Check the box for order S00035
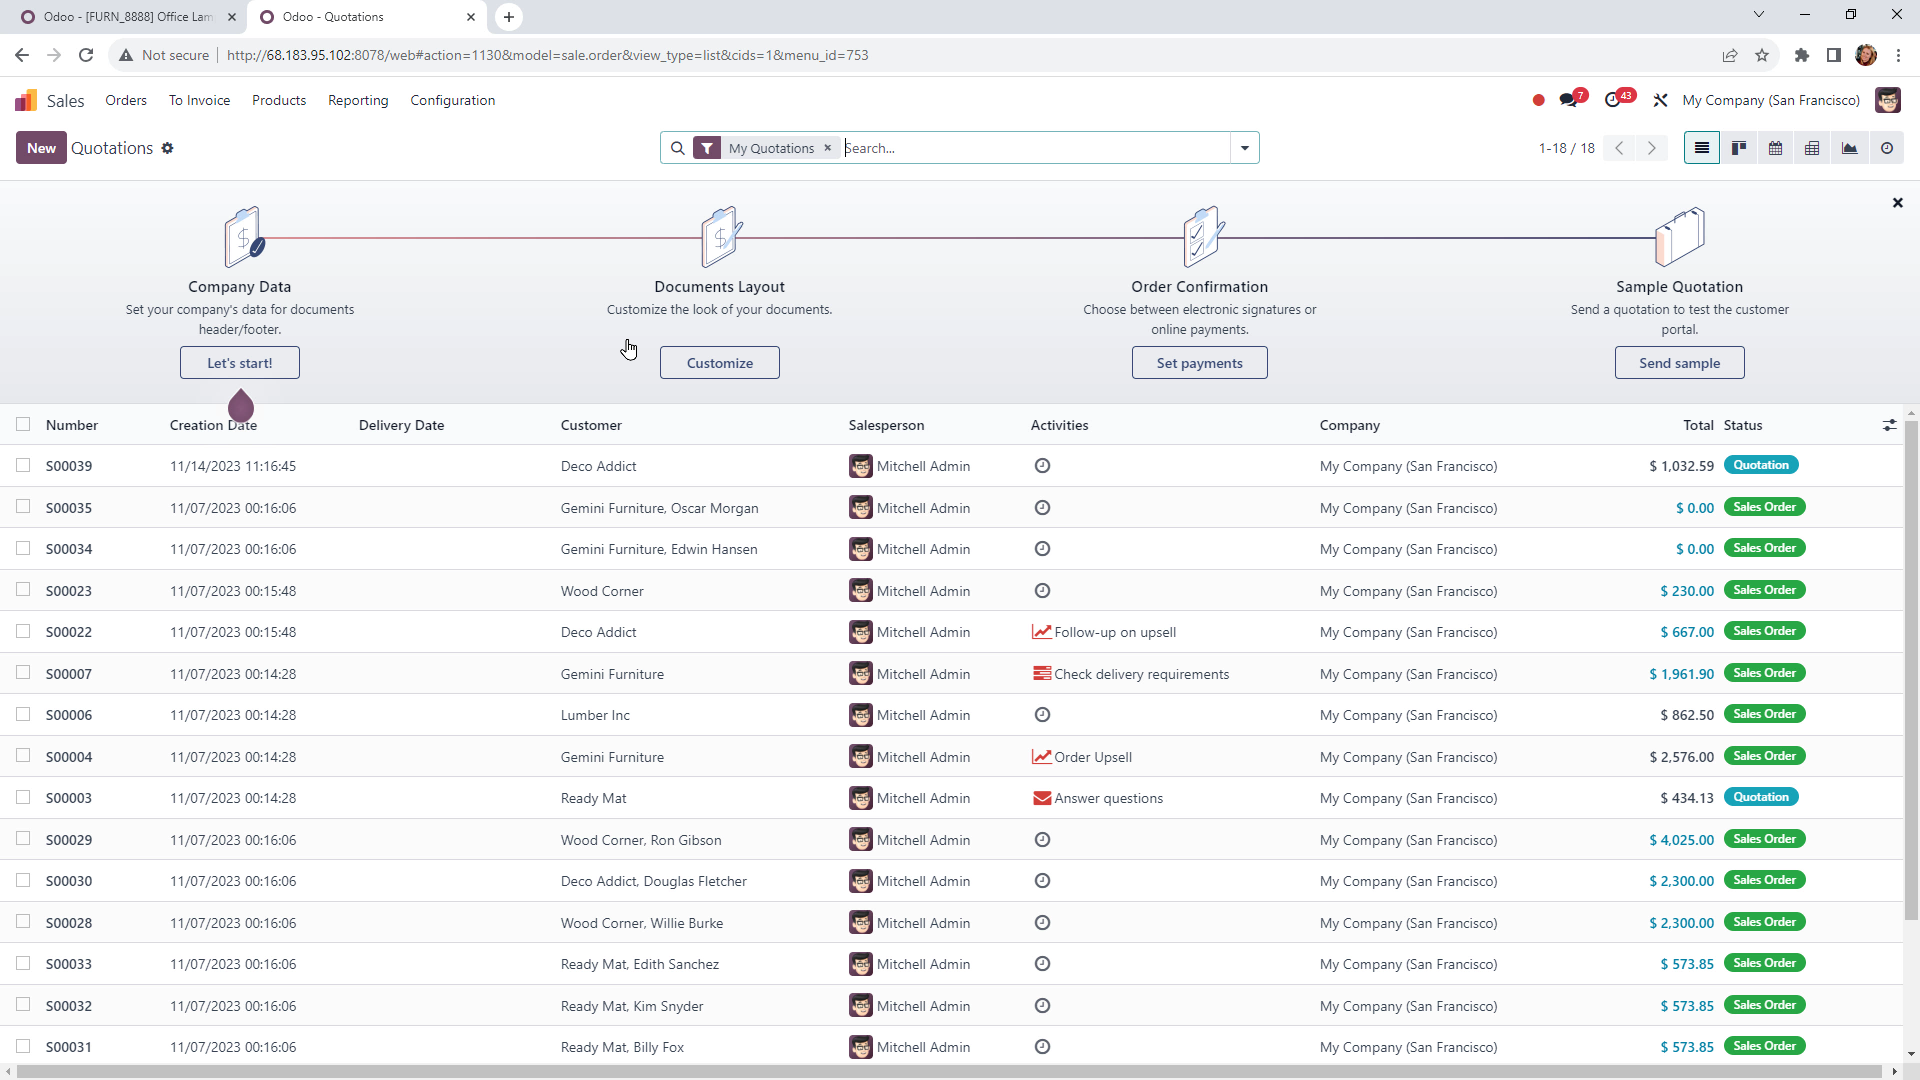1920x1080 pixels. (x=23, y=507)
